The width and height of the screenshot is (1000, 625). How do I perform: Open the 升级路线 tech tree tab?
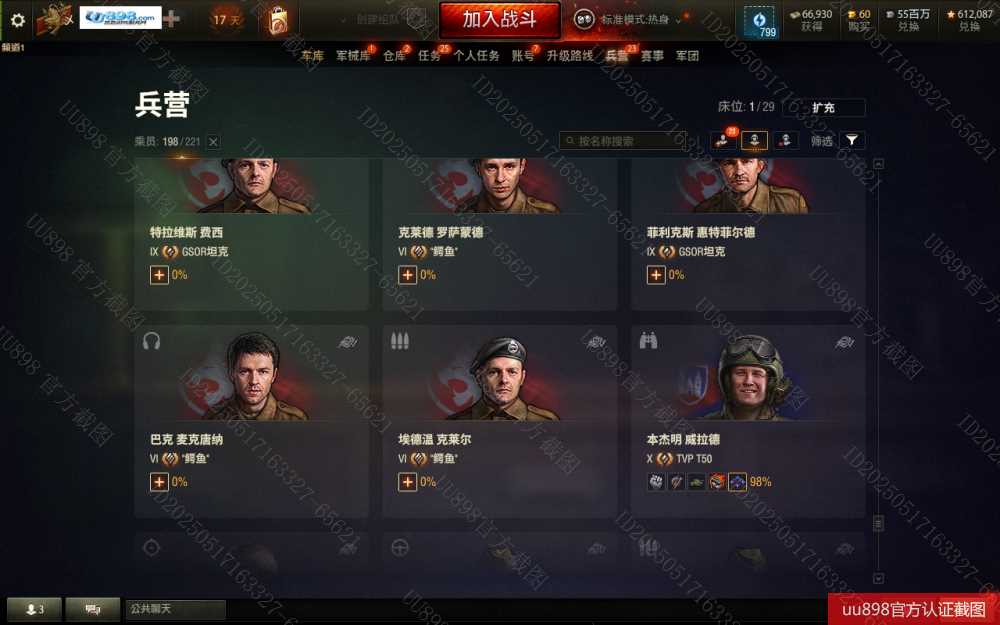pos(570,56)
